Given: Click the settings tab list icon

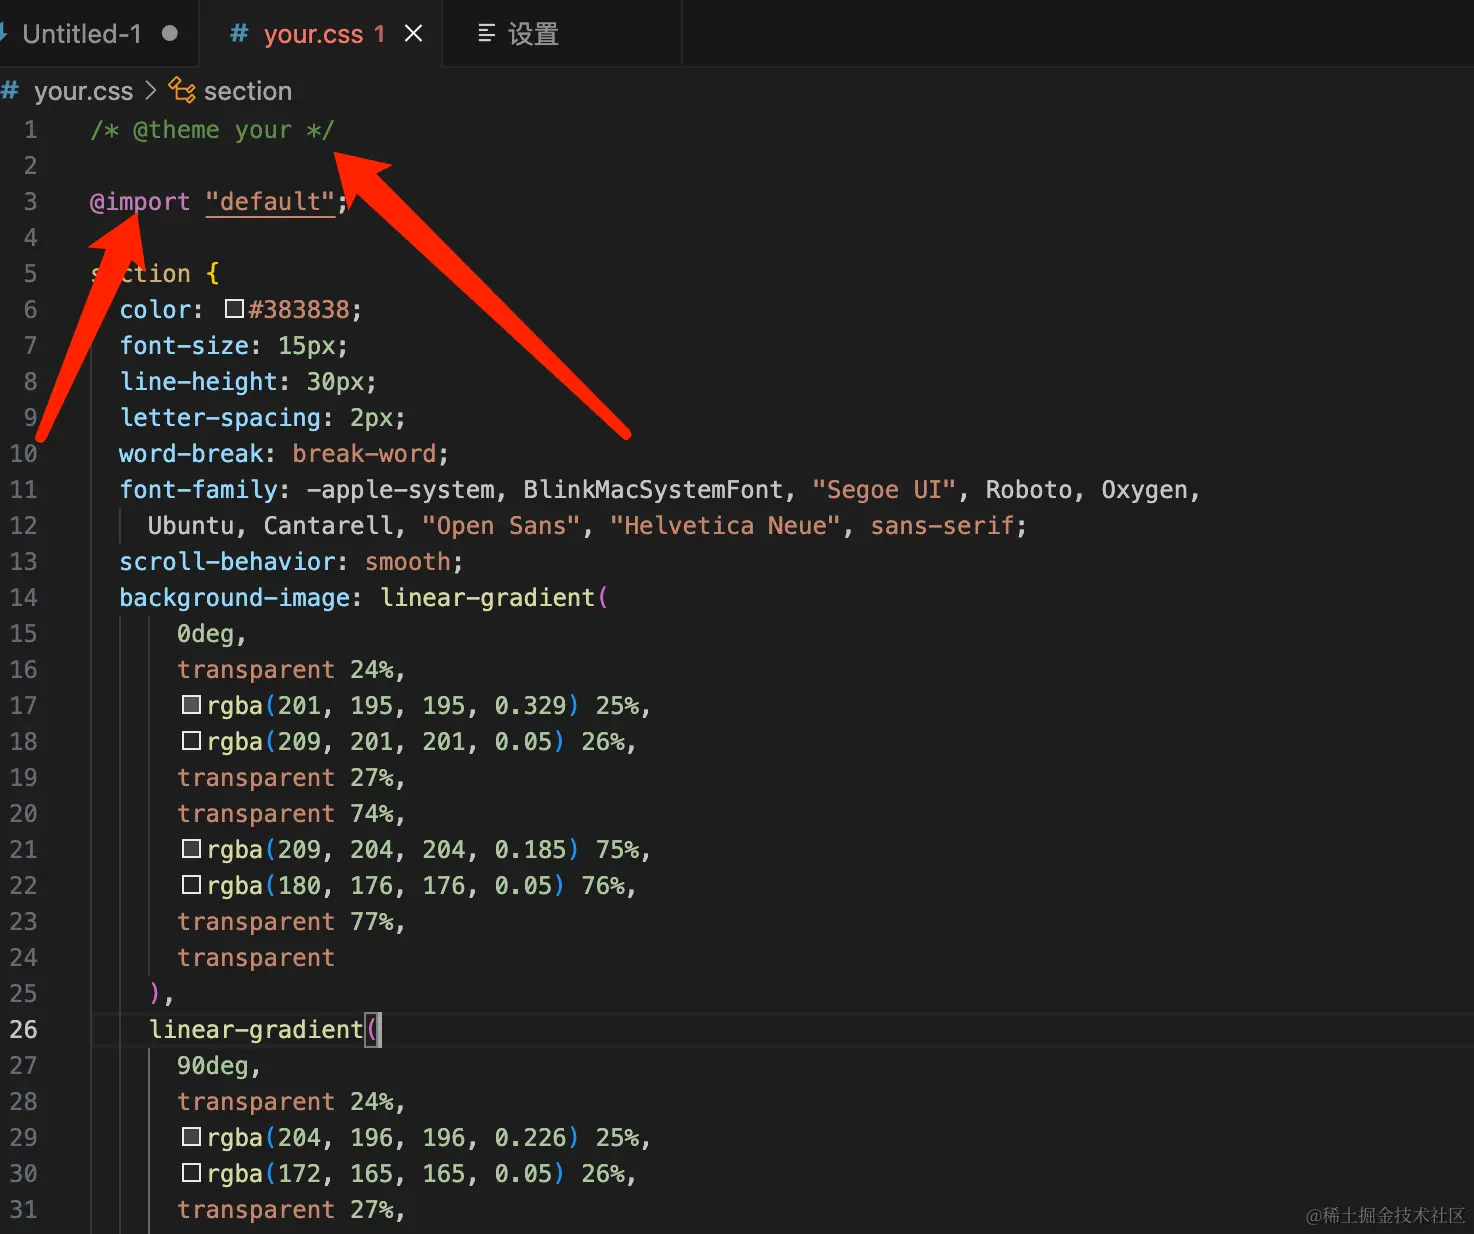Looking at the screenshot, I should coord(487,34).
